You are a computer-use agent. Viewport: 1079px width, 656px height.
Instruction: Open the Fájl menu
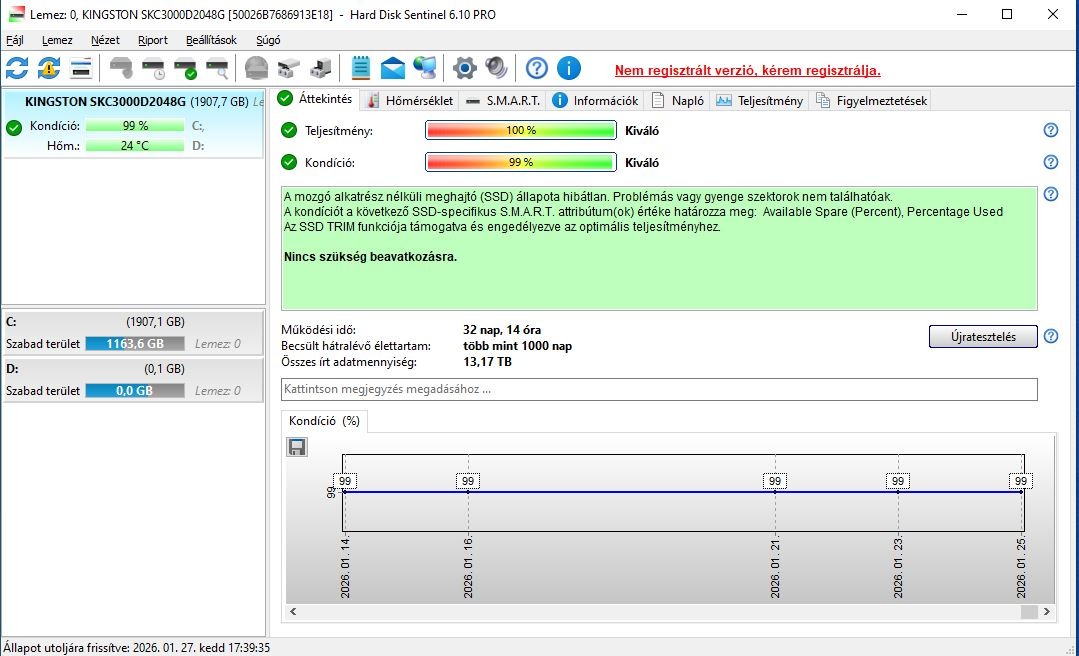[x=14, y=40]
